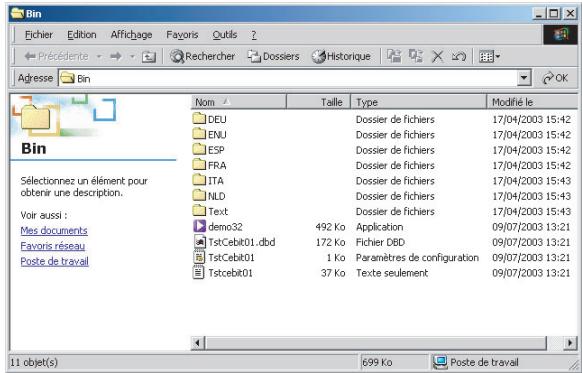Sort by the Taille column header
582x373 pixels.
[x=318, y=102]
